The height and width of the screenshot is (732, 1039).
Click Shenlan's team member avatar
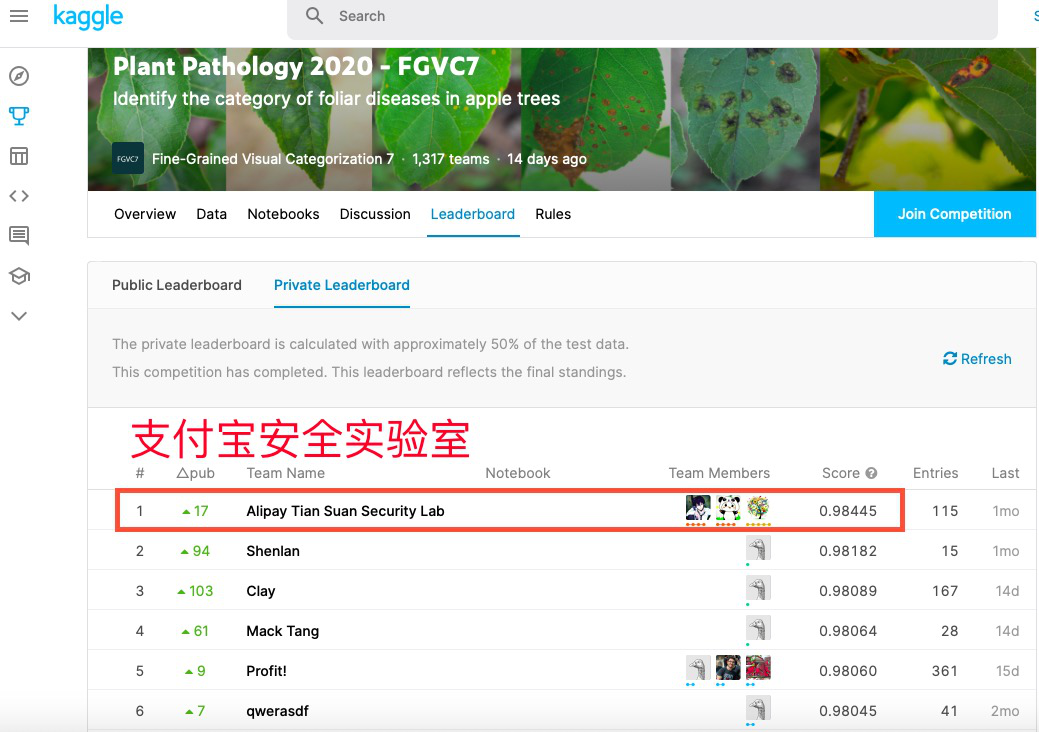[758, 549]
